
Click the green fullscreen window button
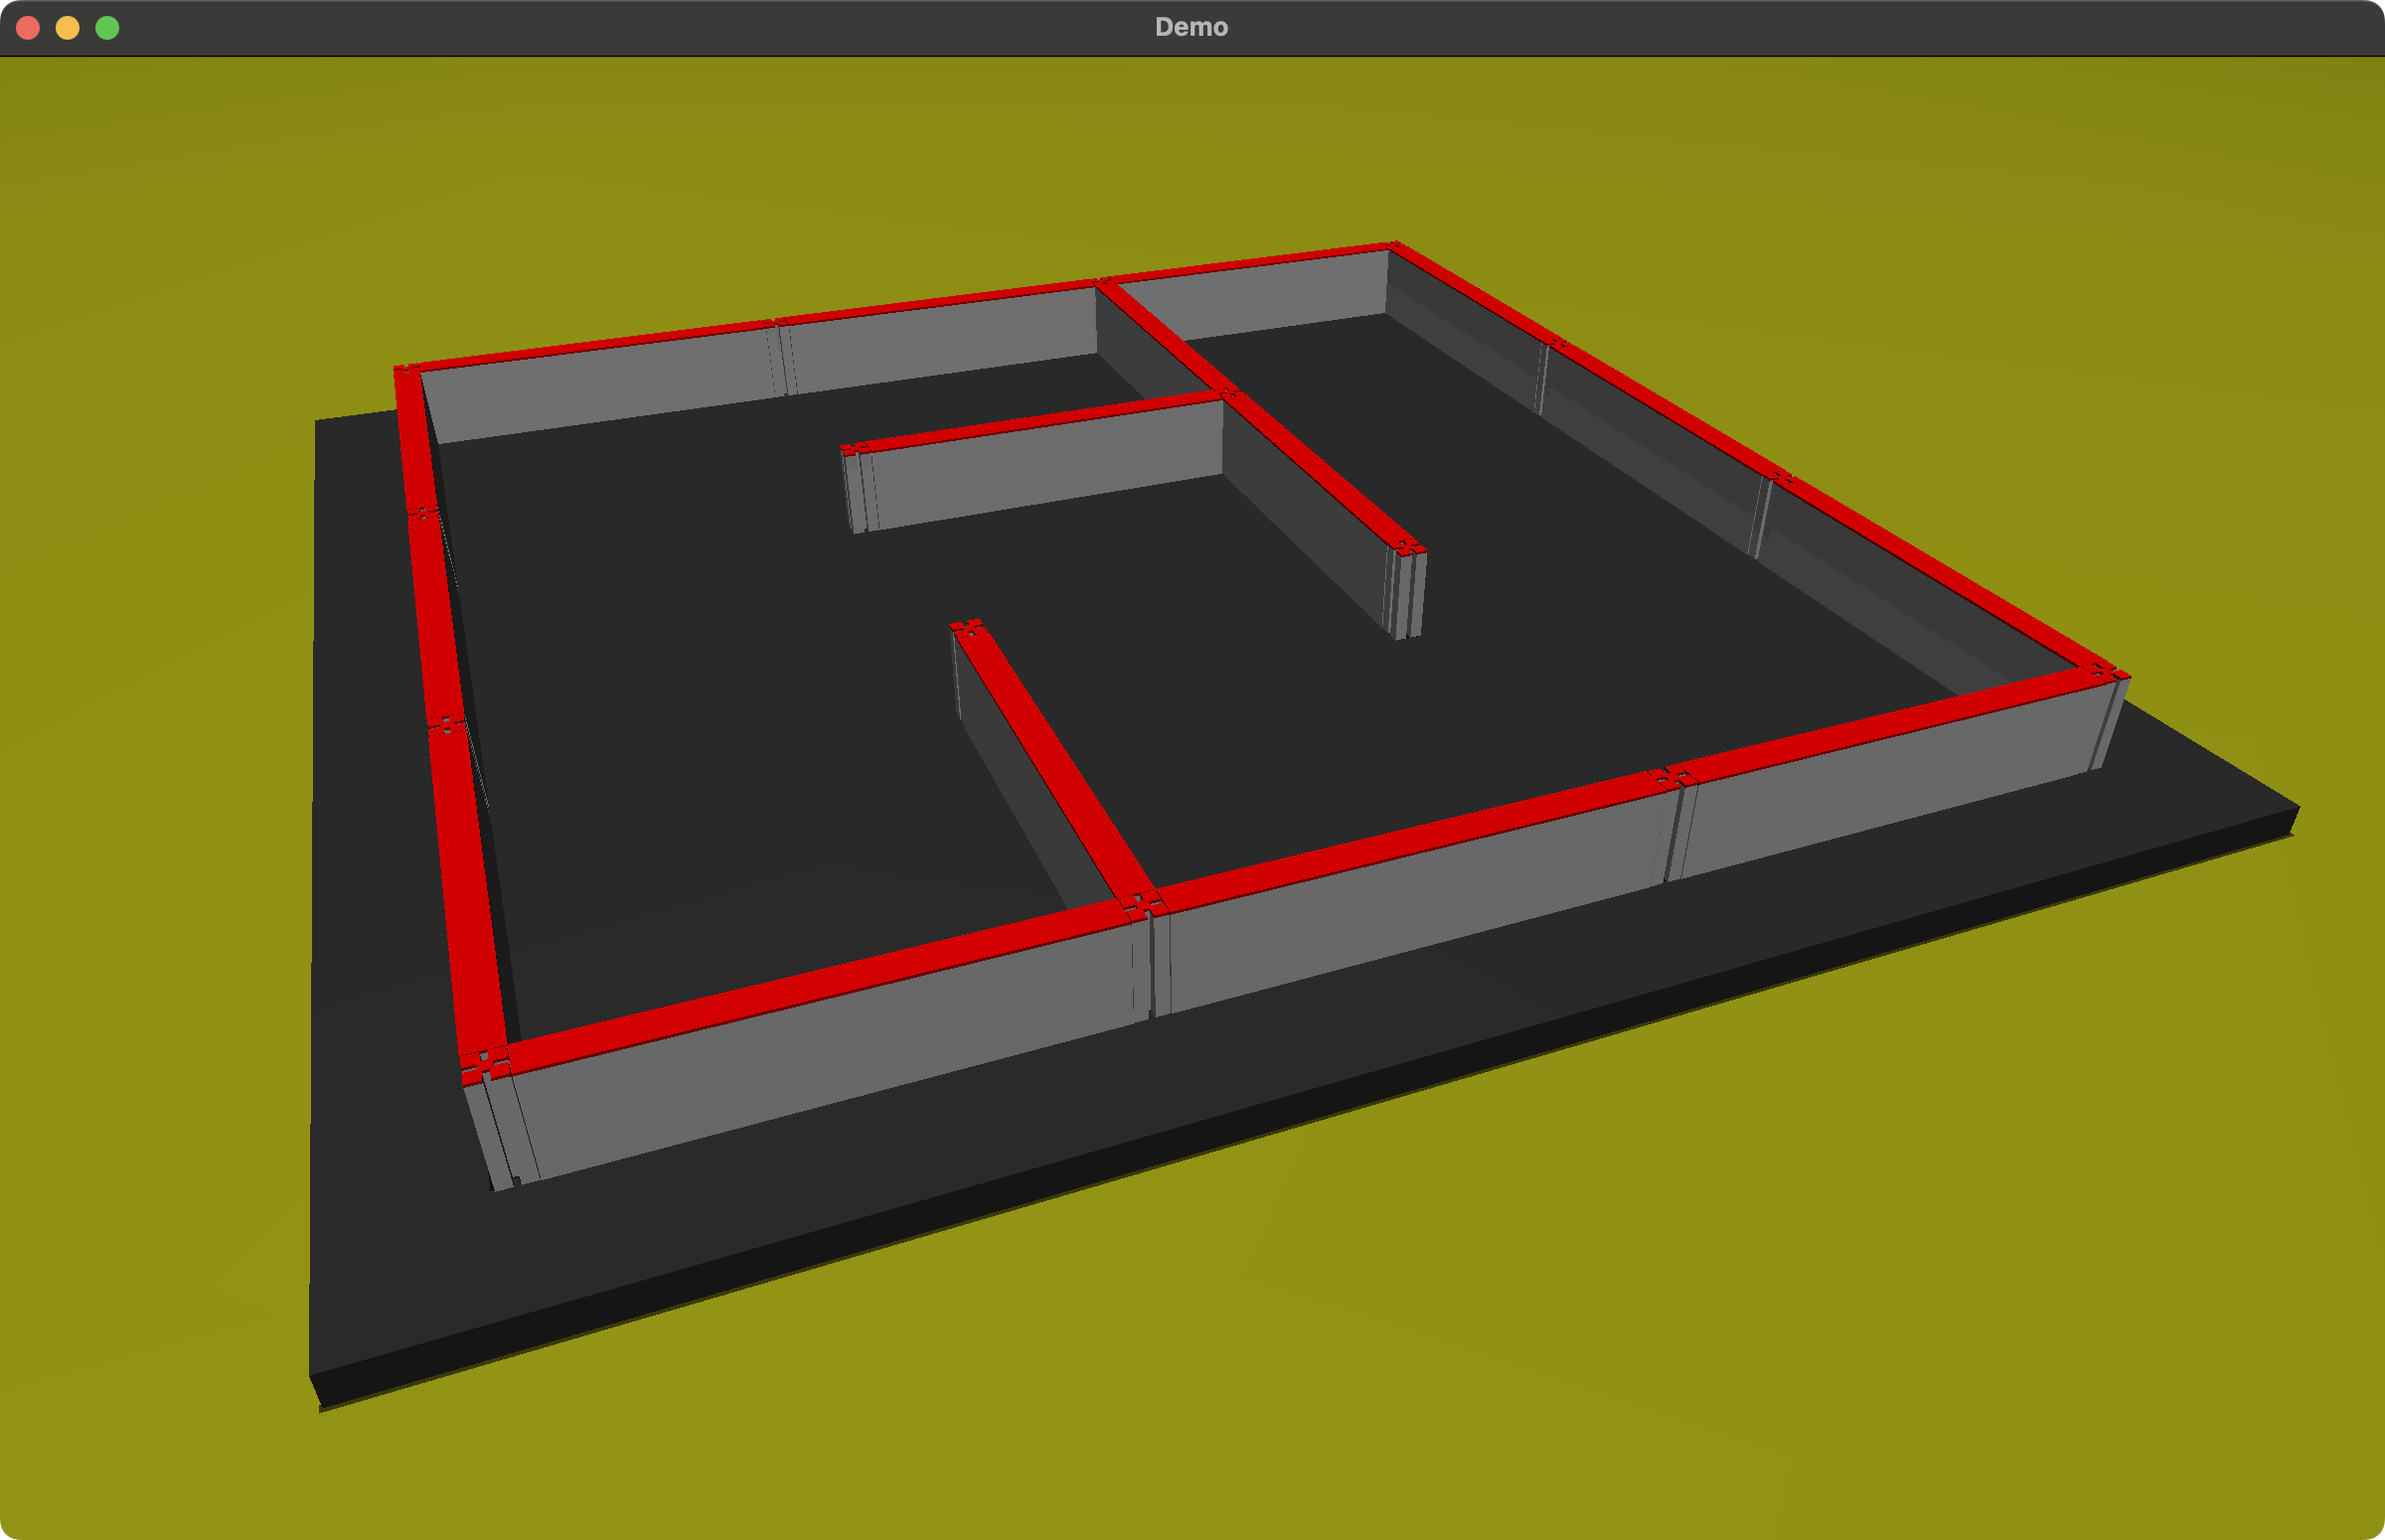(107, 28)
